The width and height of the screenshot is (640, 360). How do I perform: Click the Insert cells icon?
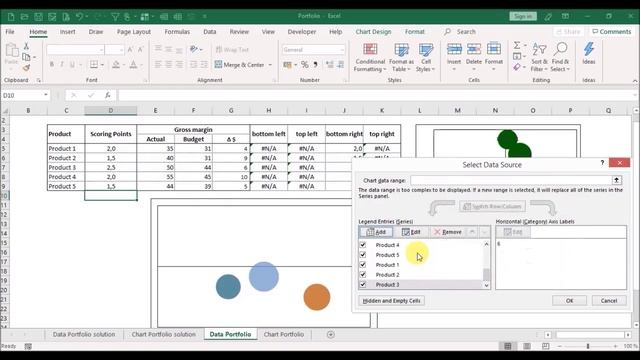click(x=454, y=50)
